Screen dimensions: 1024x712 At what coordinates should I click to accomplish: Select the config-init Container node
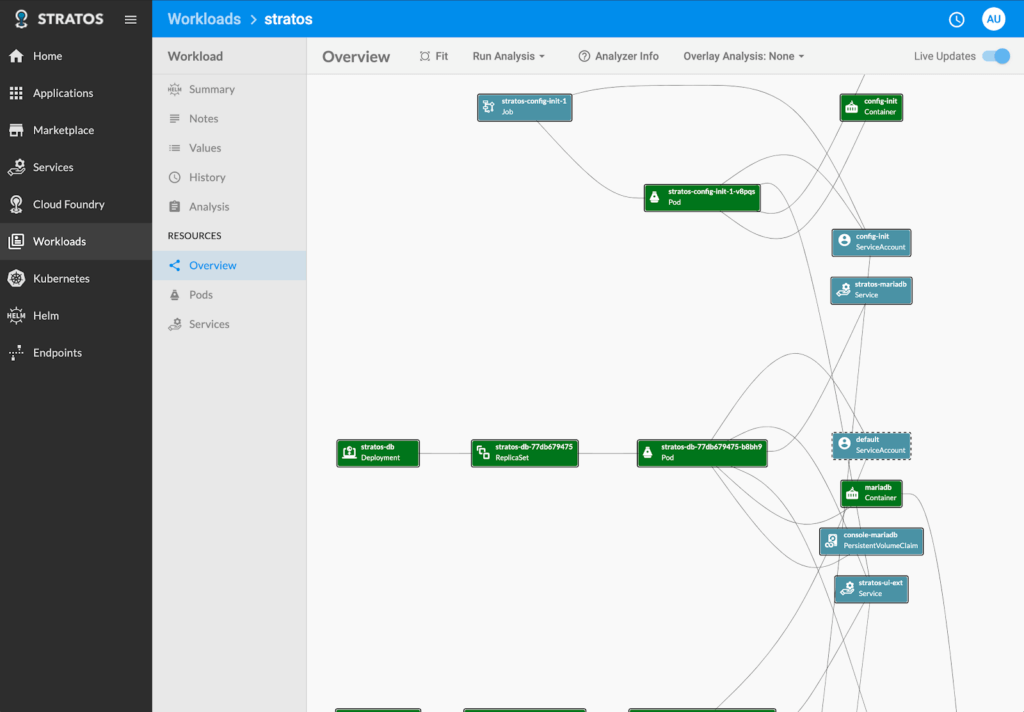pos(871,107)
